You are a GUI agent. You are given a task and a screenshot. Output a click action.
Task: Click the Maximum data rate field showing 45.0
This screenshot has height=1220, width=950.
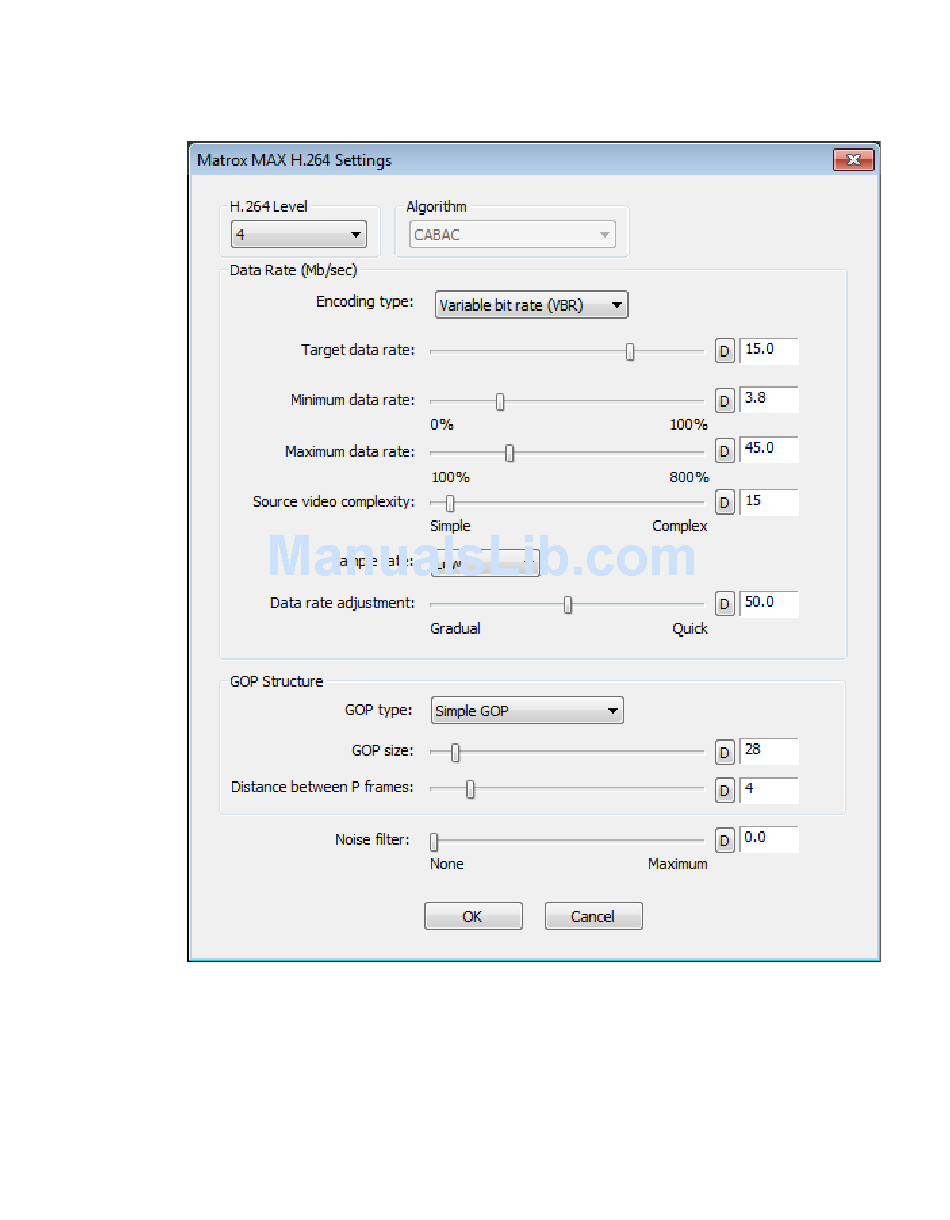(x=769, y=450)
